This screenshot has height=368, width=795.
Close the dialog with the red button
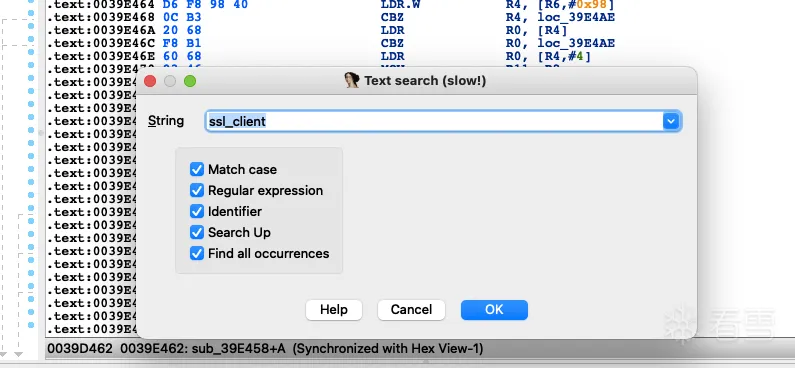click(150, 81)
